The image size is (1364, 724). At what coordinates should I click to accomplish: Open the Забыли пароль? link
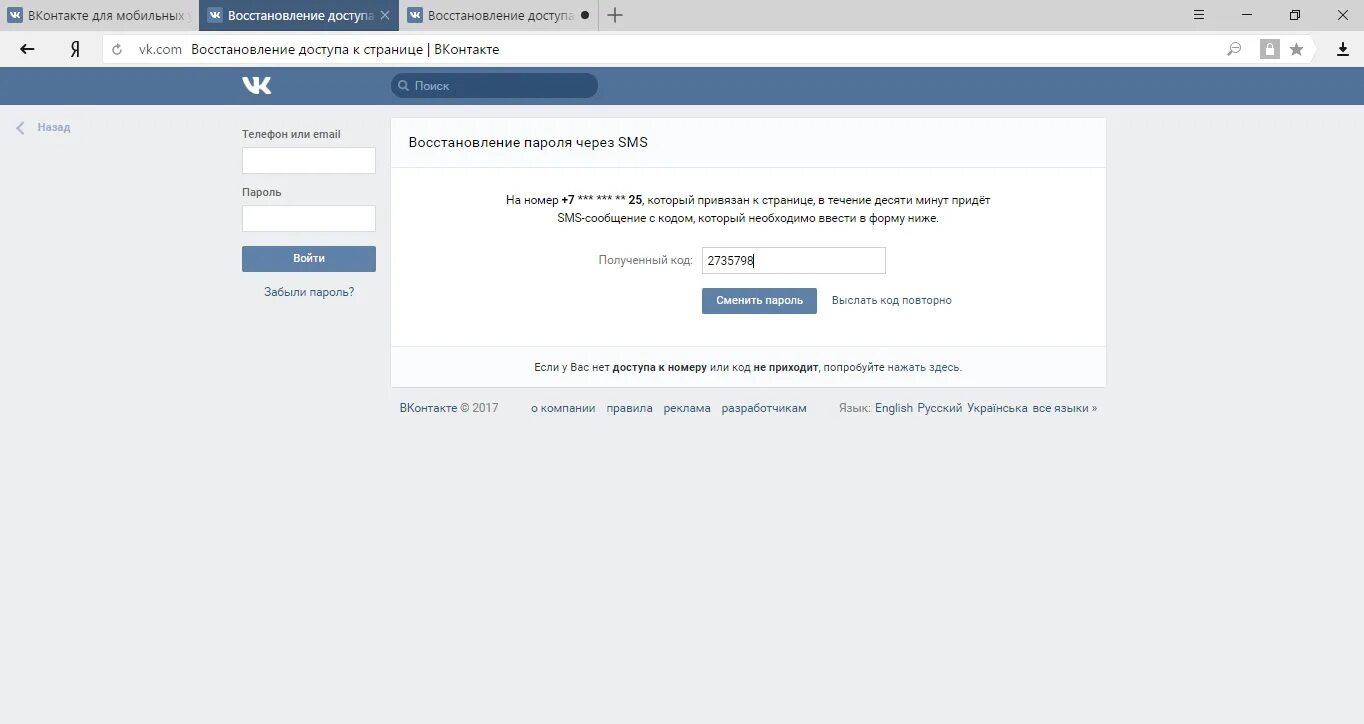(x=309, y=292)
